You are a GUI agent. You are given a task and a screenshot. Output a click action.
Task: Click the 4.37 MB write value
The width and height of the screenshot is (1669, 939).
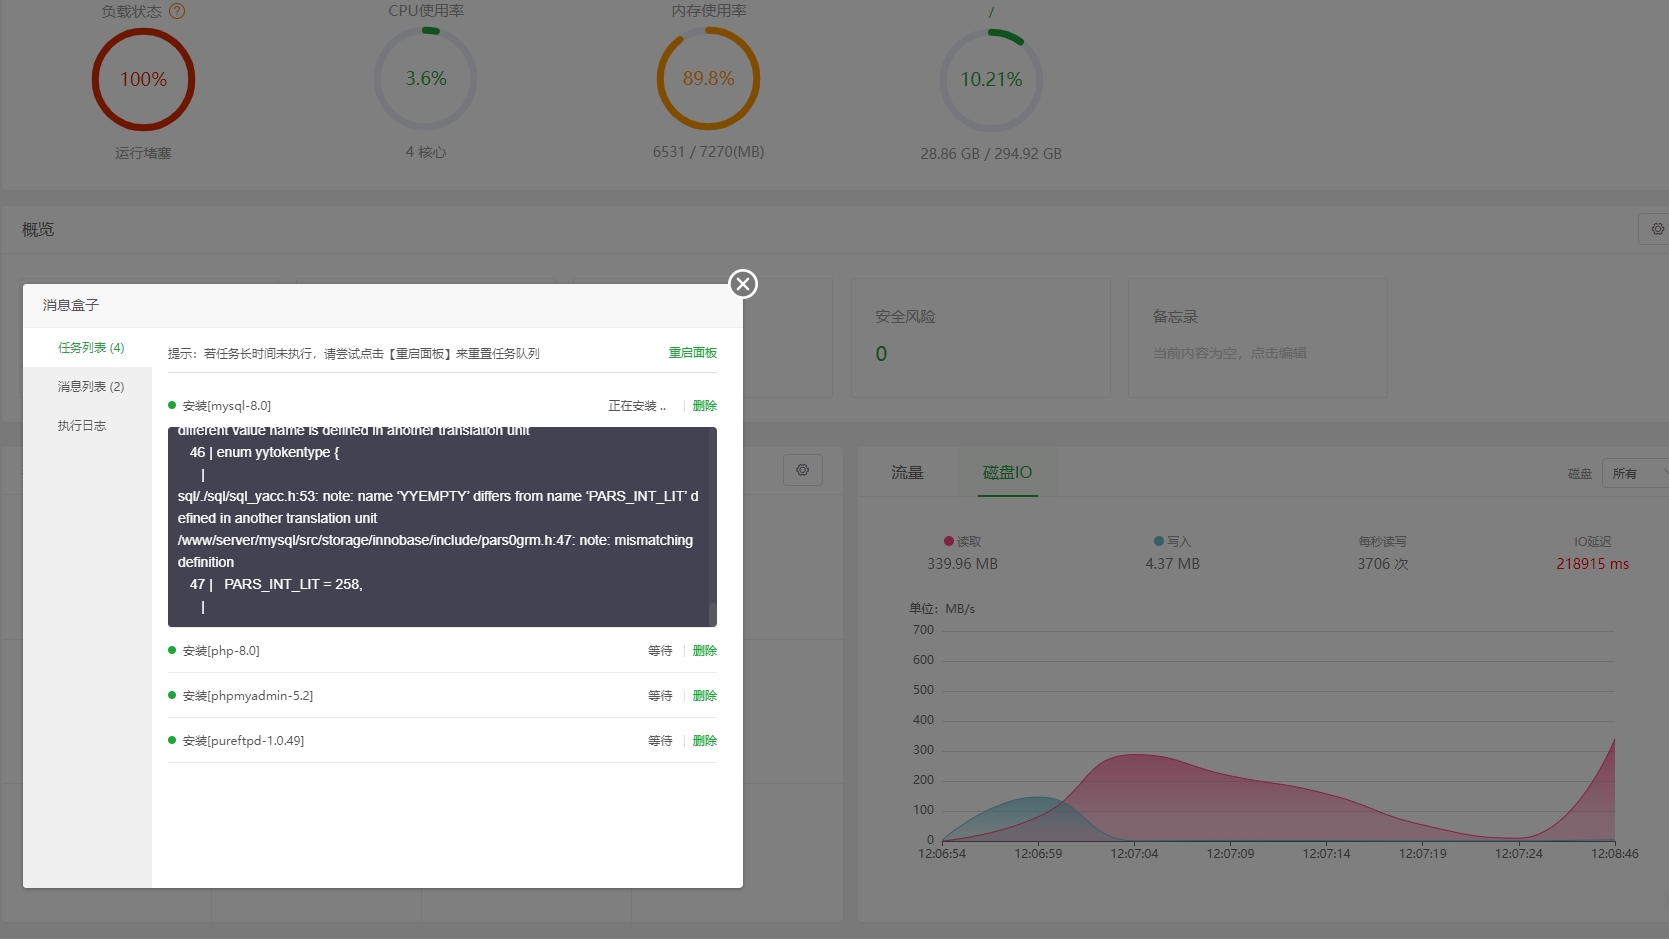1172,564
